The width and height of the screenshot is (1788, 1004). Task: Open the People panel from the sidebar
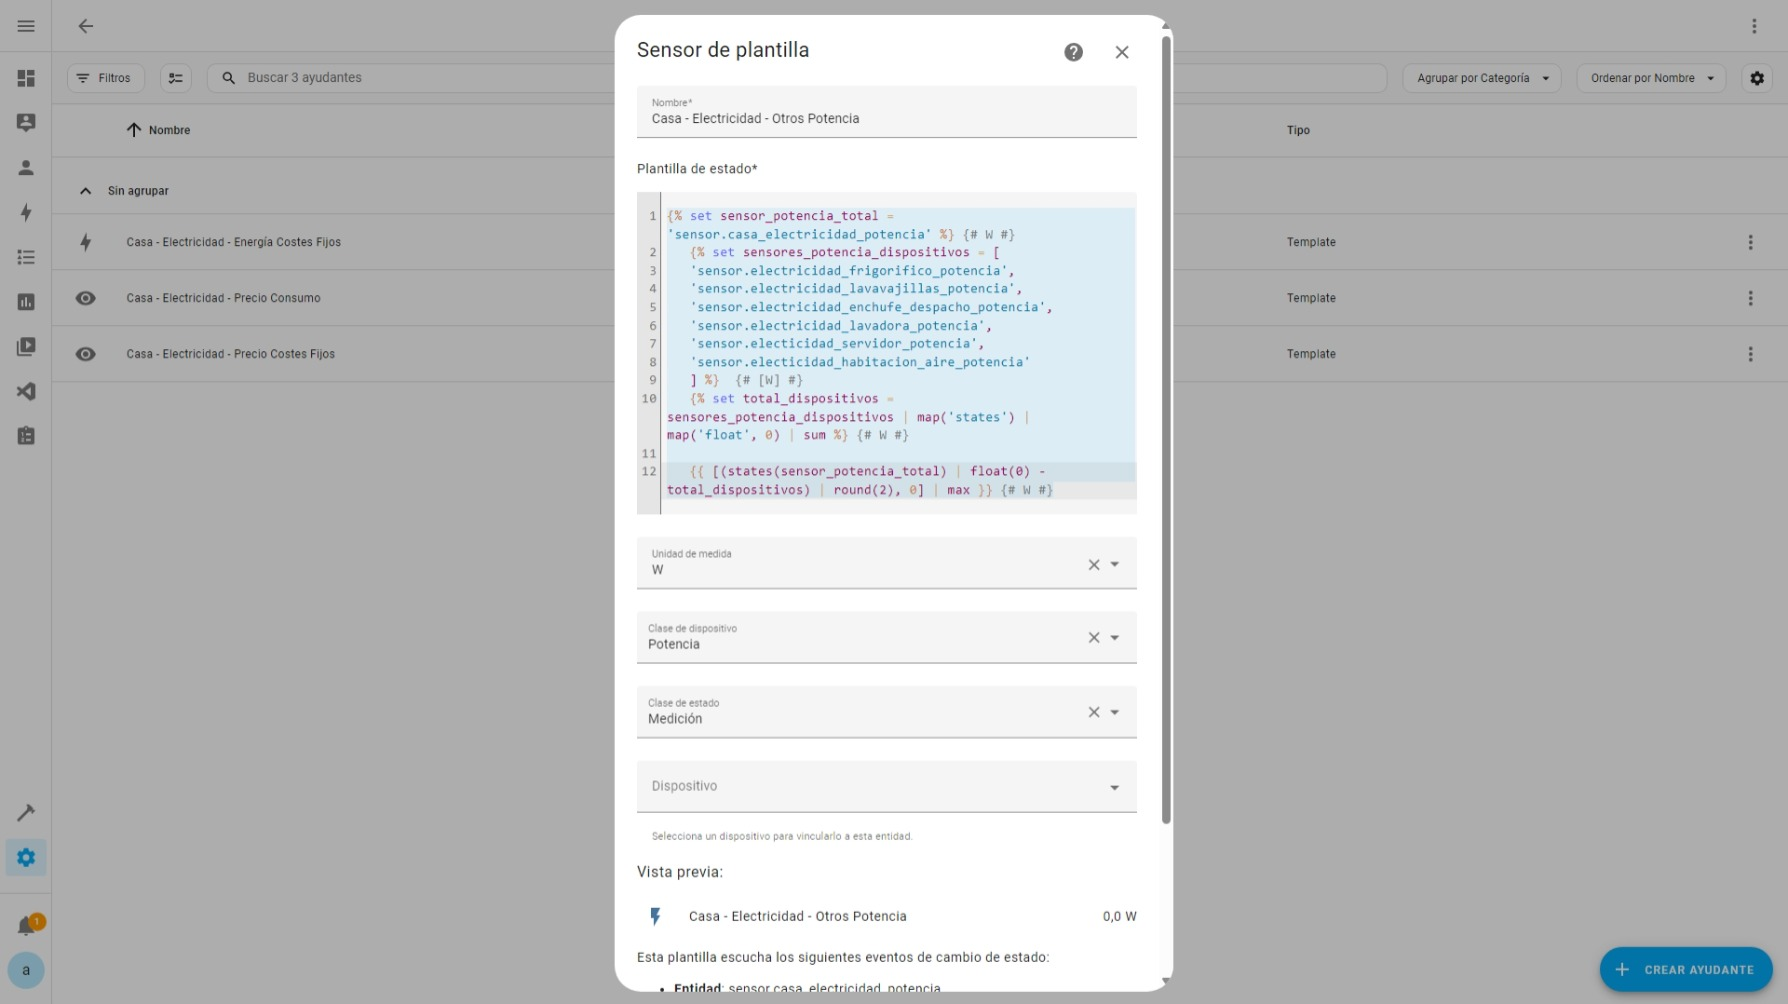(x=26, y=167)
